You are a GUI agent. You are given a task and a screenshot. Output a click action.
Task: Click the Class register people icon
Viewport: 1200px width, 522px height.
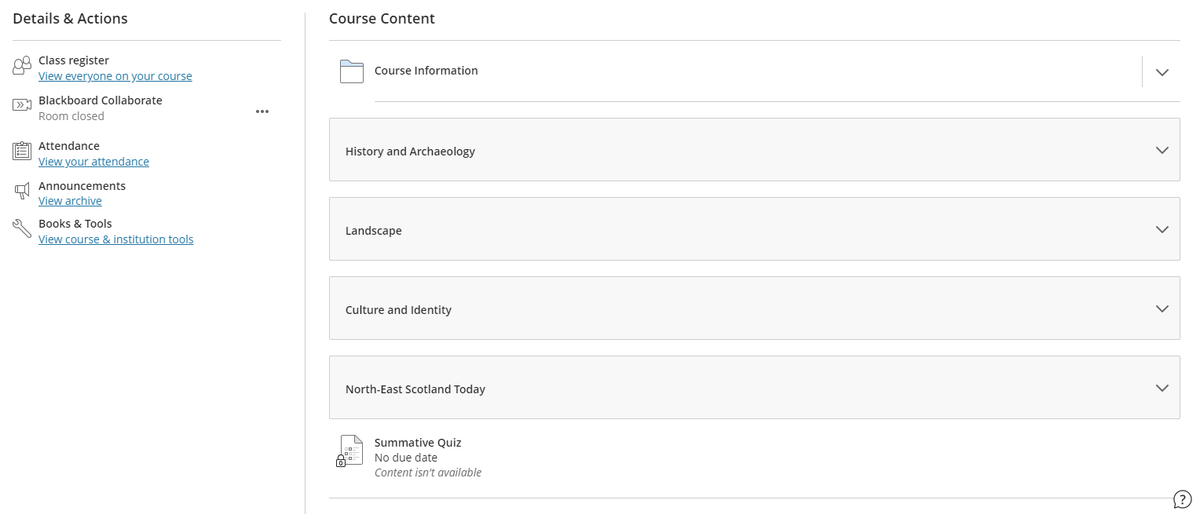[22, 66]
